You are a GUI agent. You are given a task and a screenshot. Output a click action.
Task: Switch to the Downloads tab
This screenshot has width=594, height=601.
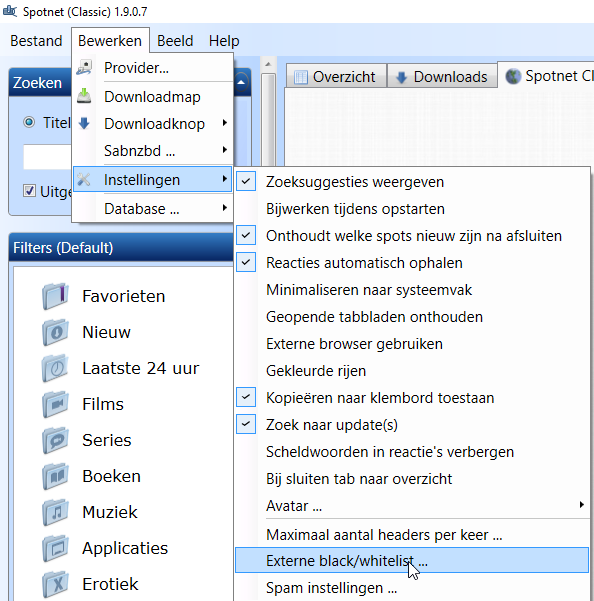[x=443, y=77]
